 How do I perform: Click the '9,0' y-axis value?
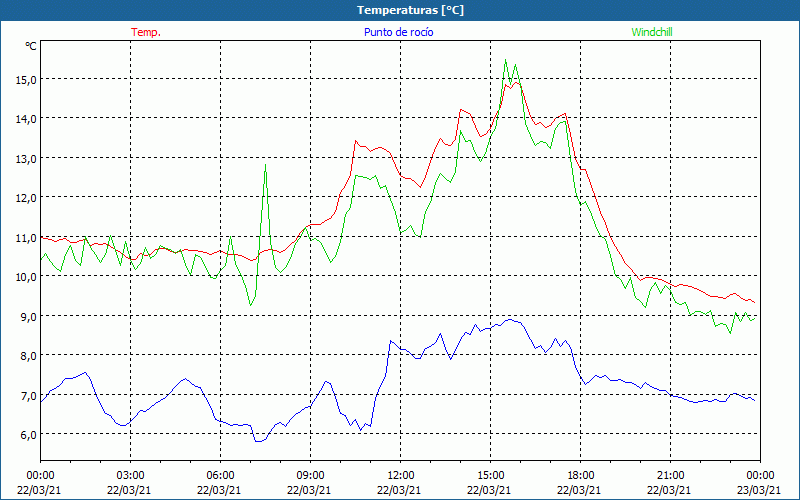(29, 317)
